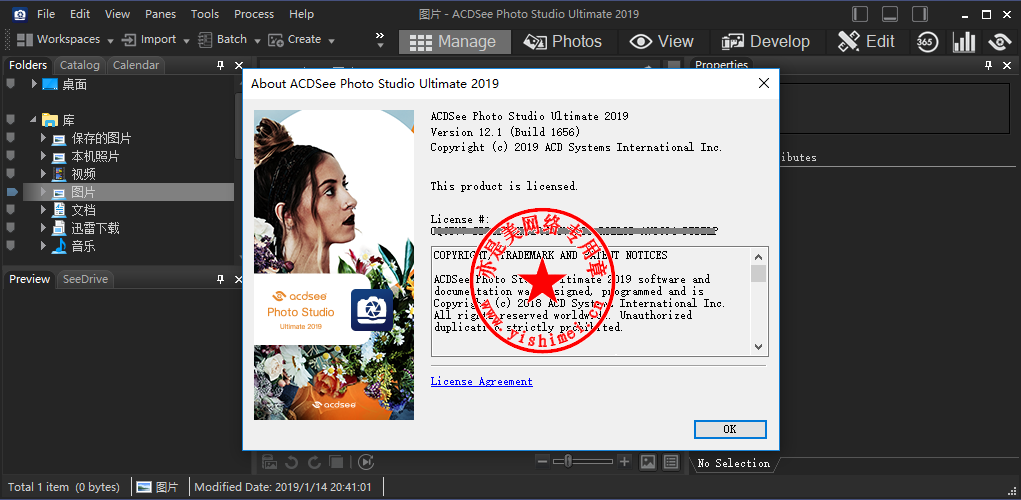
Task: Expand the 视频 folder
Action: coord(43,174)
